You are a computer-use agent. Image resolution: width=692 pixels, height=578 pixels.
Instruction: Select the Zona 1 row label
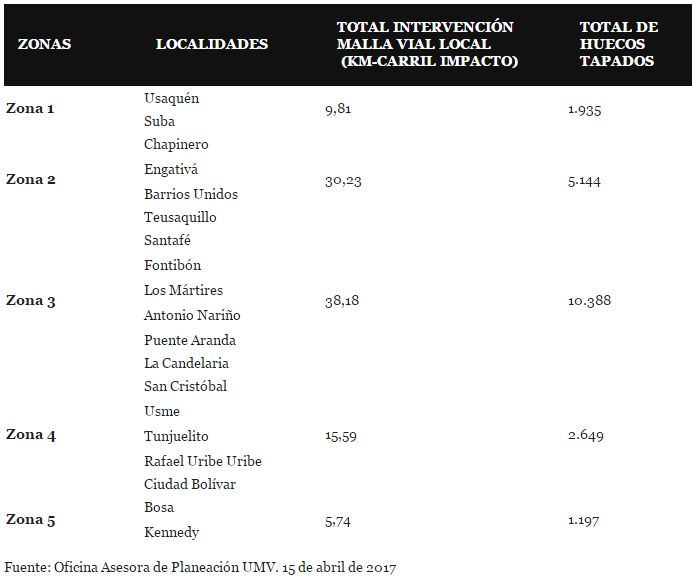[30, 108]
